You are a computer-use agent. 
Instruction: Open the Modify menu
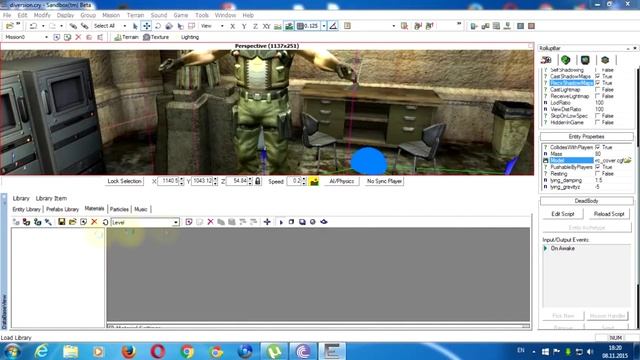click(42, 15)
